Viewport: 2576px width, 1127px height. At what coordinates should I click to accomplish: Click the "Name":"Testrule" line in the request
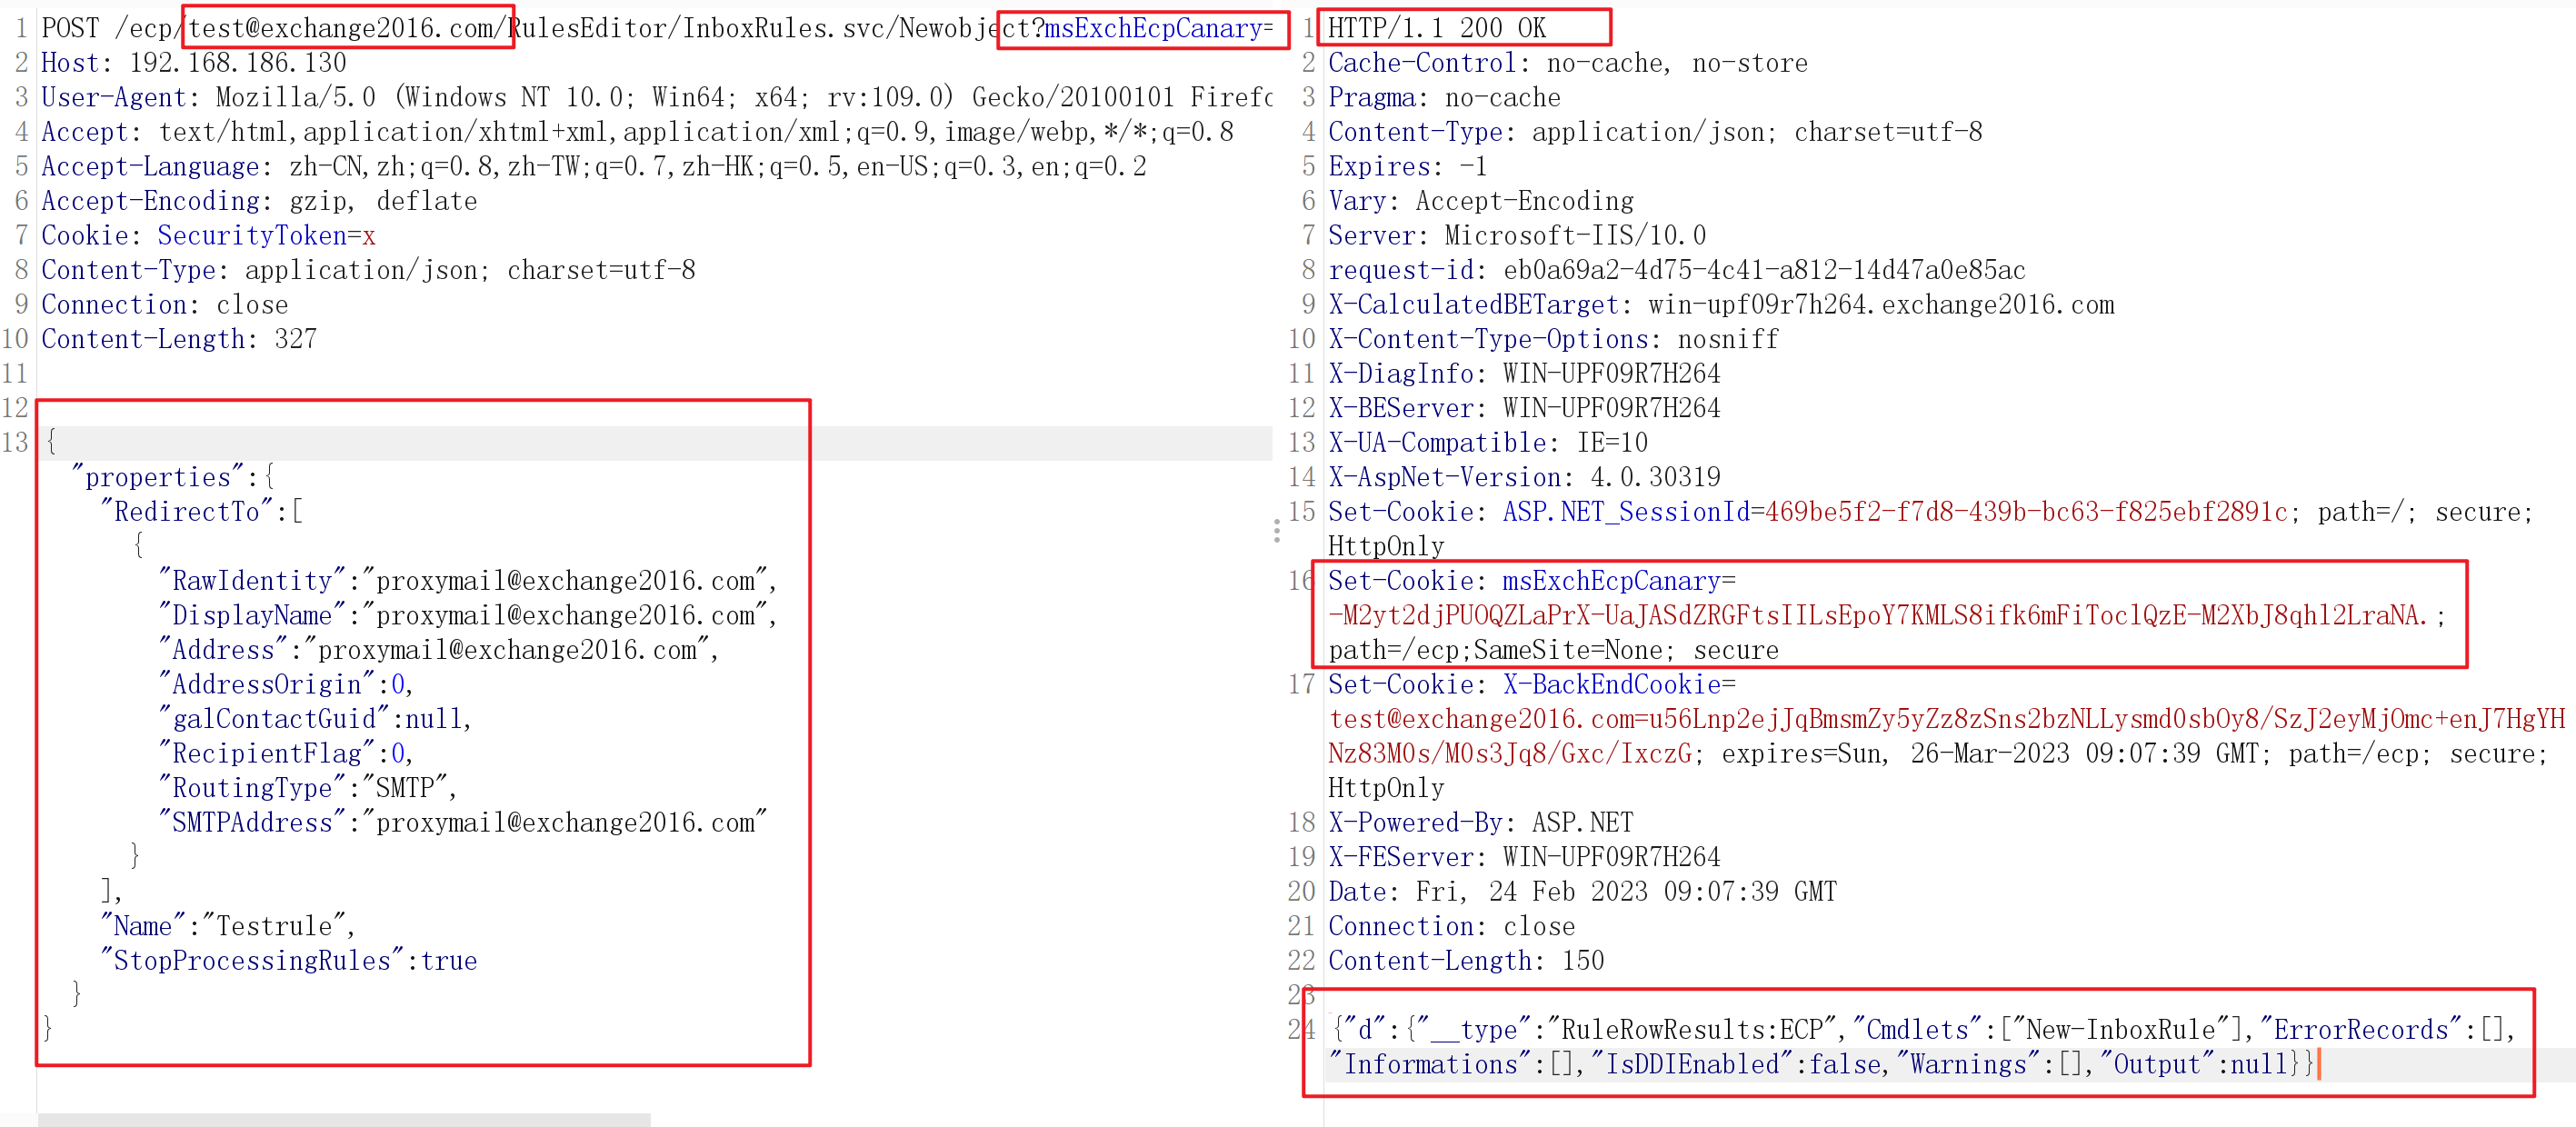pyautogui.click(x=228, y=925)
